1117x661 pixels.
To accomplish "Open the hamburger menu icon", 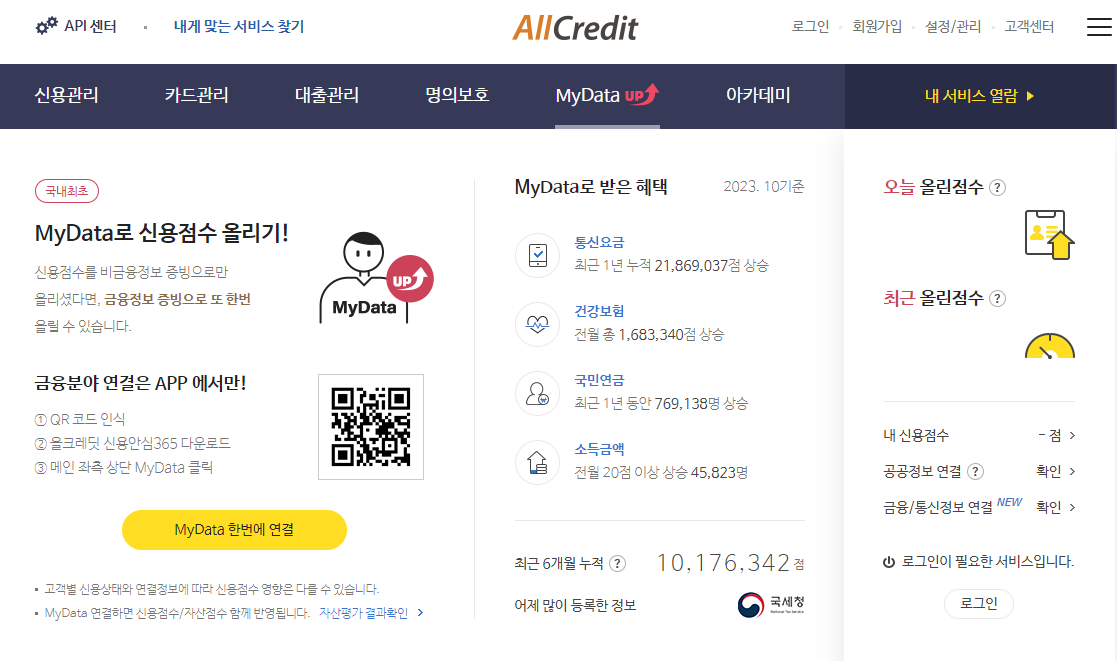I will pos(1098,26).
